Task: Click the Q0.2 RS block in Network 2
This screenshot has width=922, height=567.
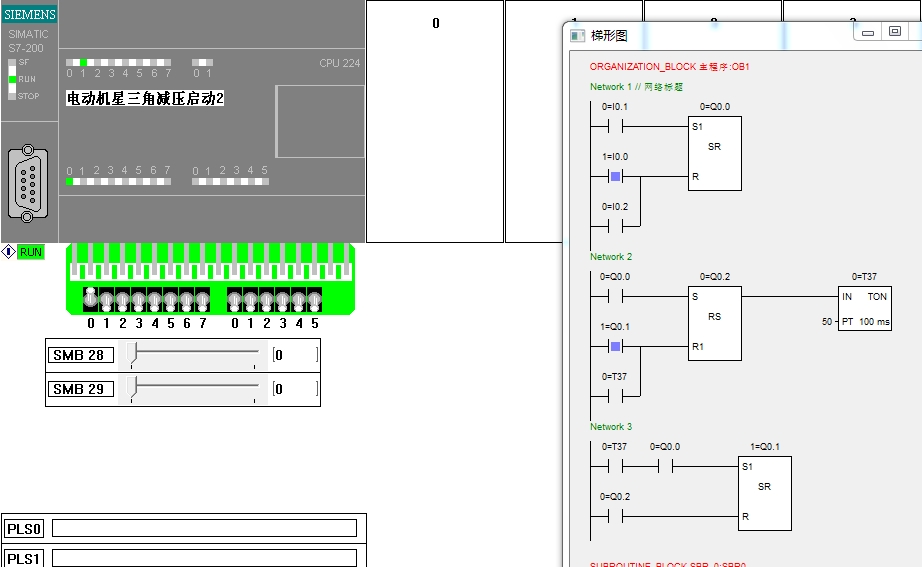Action: point(714,323)
